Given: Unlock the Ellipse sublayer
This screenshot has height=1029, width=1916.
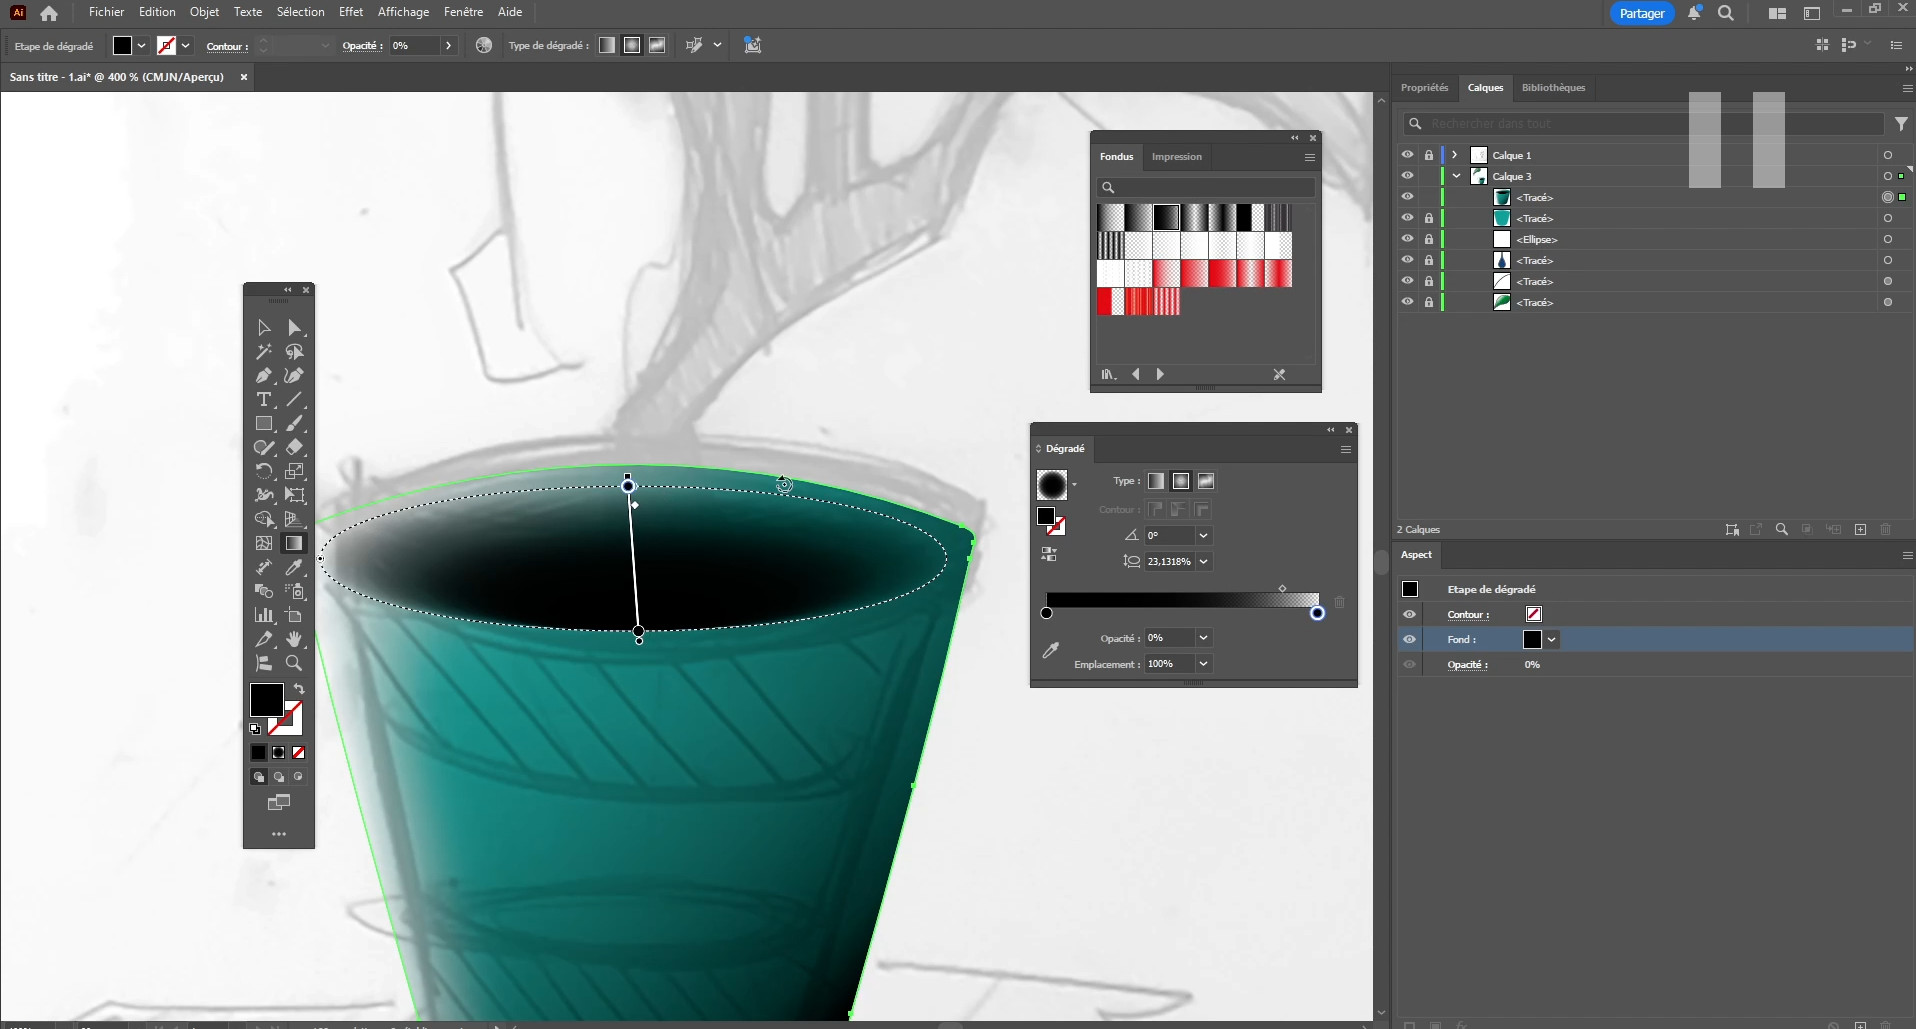Looking at the screenshot, I should click(x=1429, y=239).
